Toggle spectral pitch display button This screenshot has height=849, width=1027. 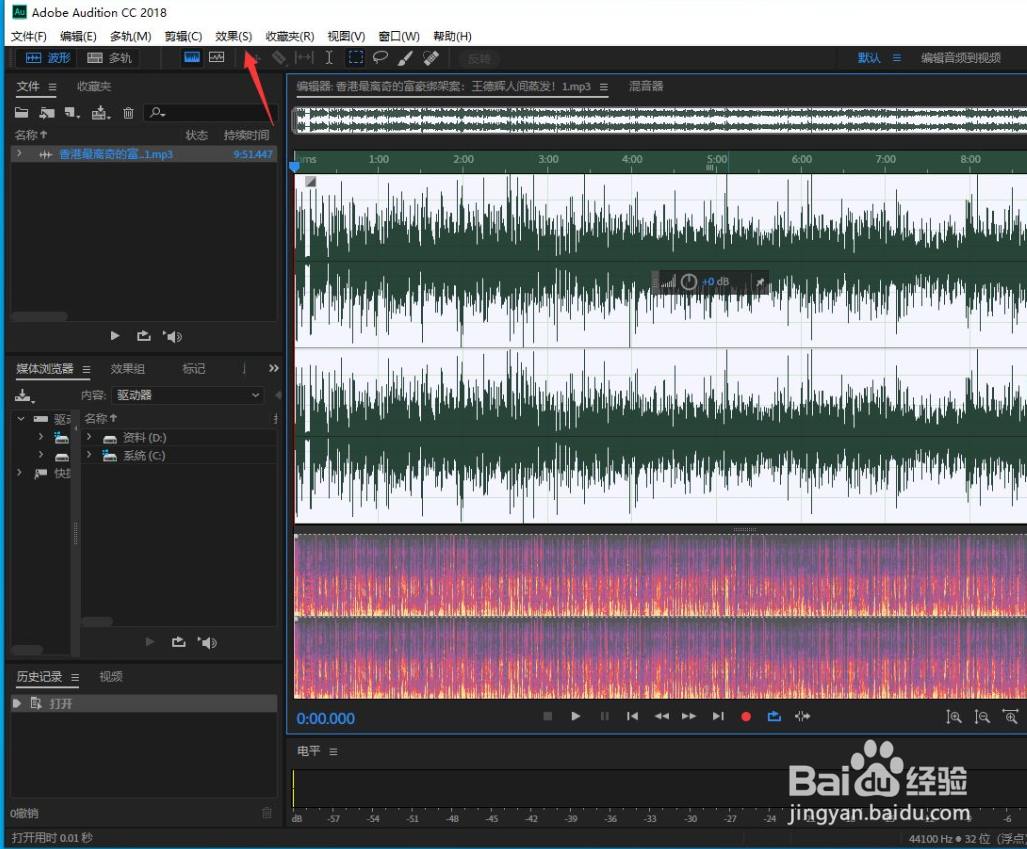pyautogui.click(x=217, y=57)
